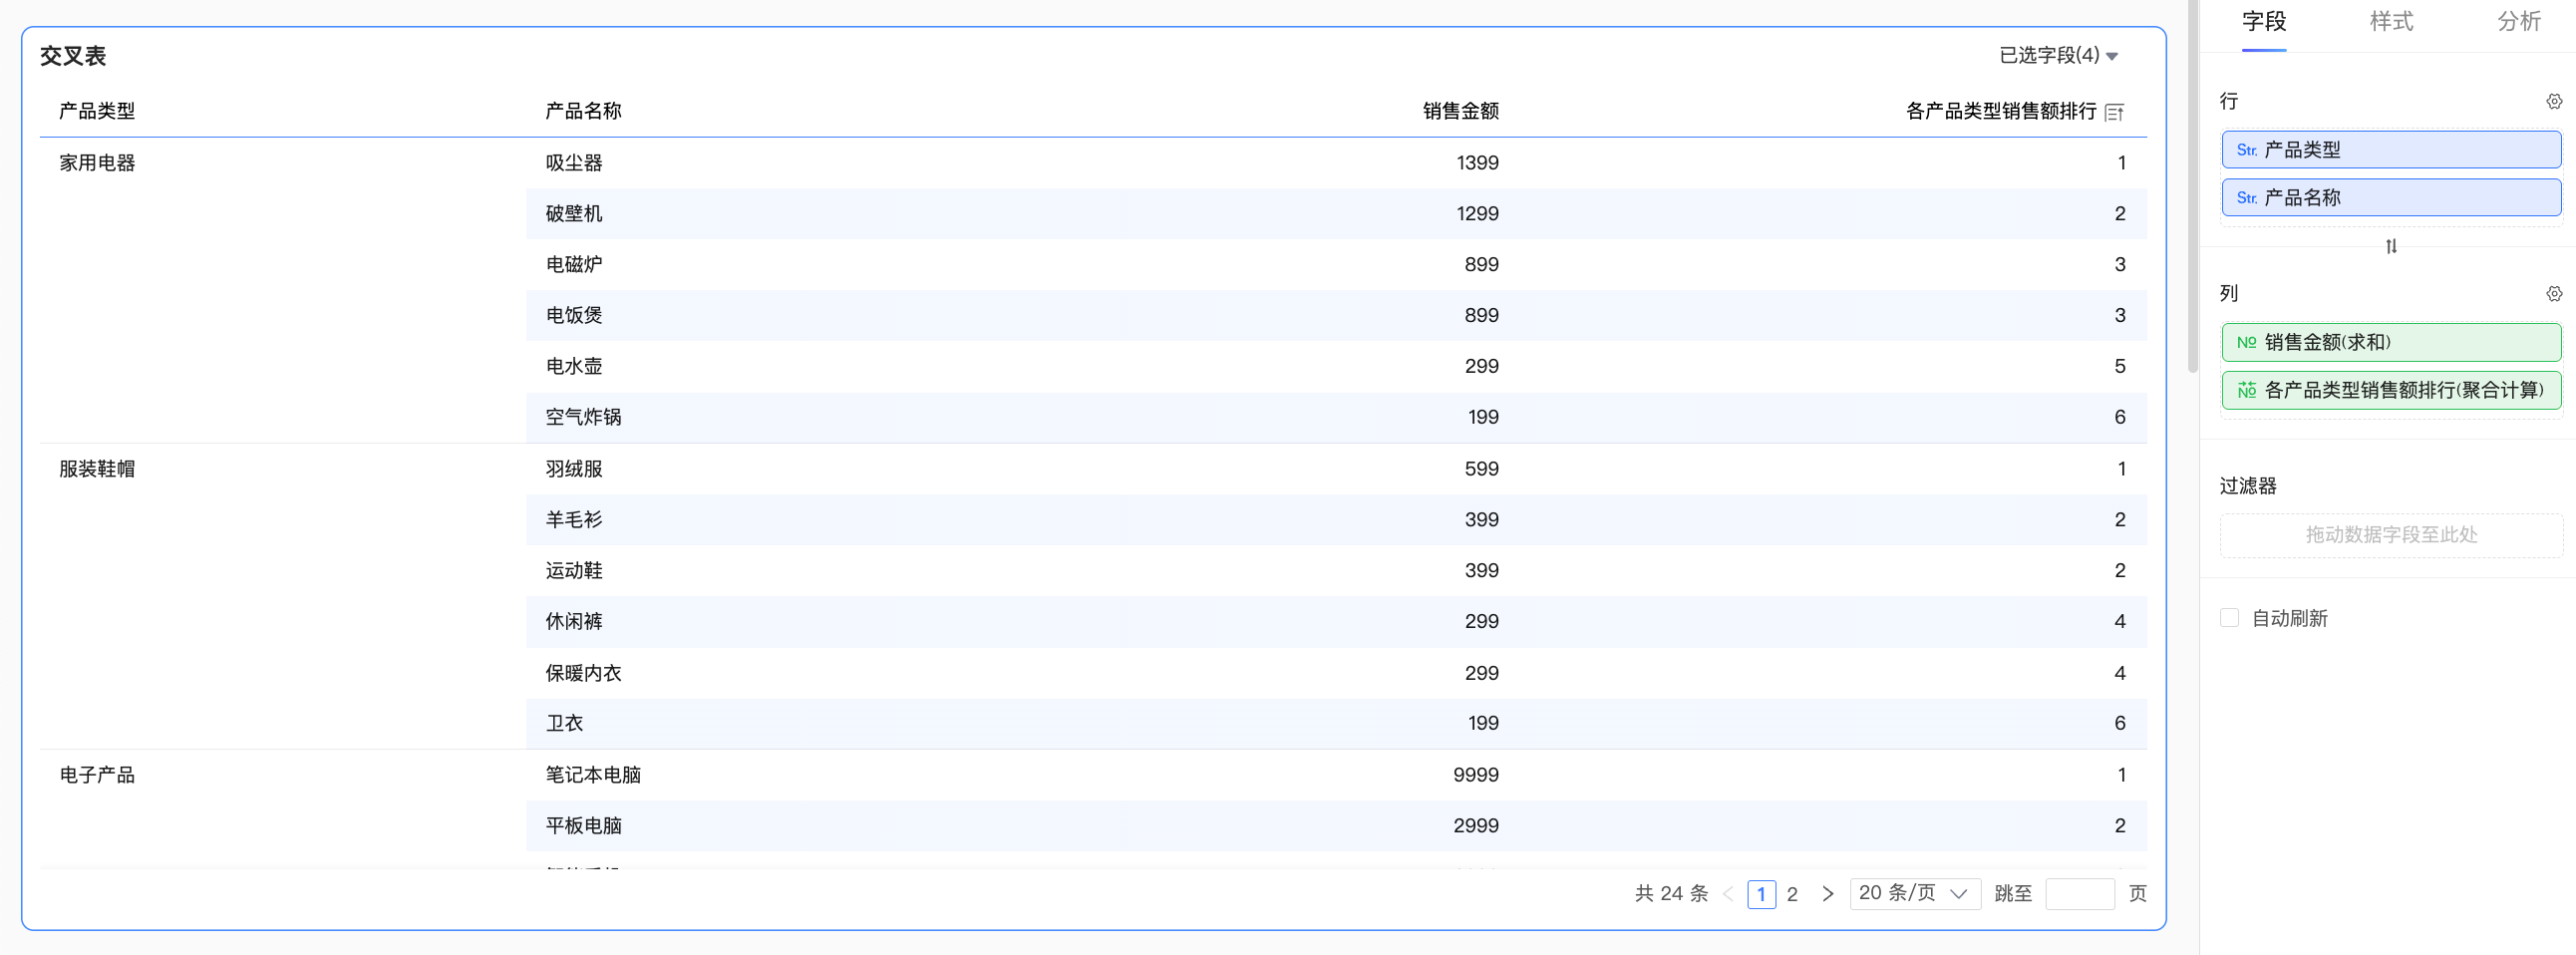This screenshot has height=955, width=2576.
Task: Select the 产品名称 row field pill
Action: tap(2391, 198)
